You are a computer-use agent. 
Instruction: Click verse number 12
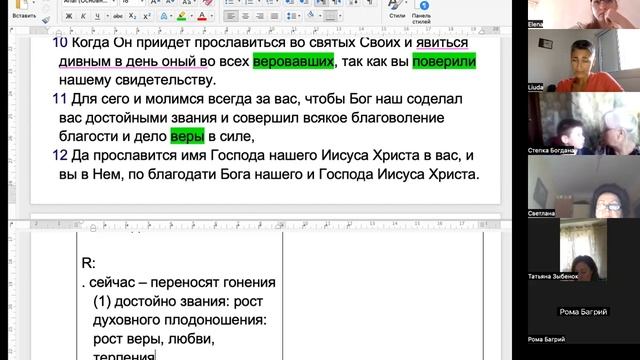point(60,156)
